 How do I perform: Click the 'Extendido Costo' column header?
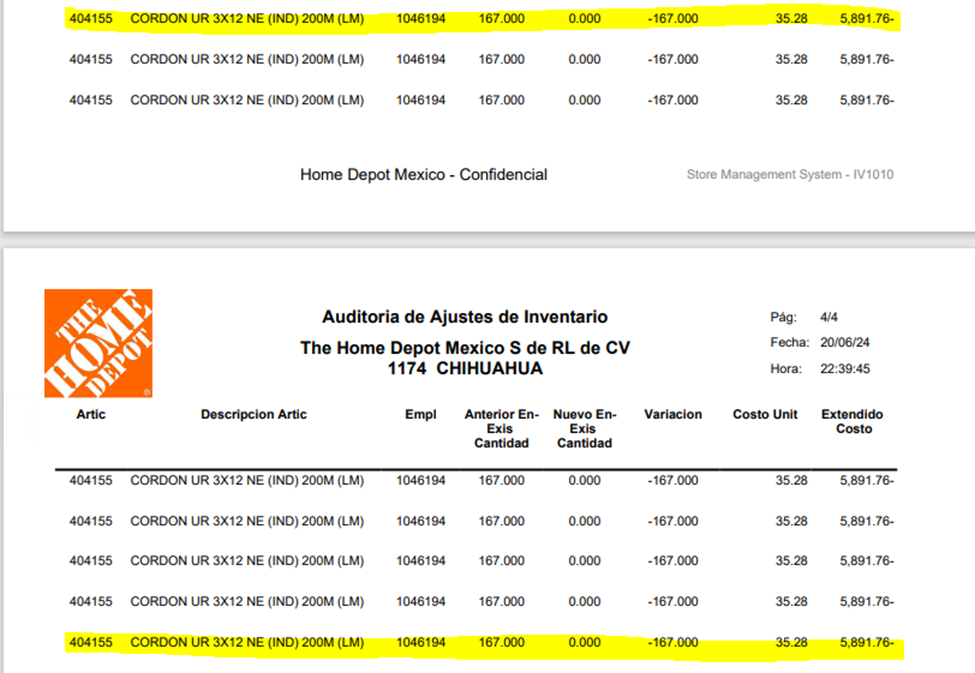coord(853,422)
